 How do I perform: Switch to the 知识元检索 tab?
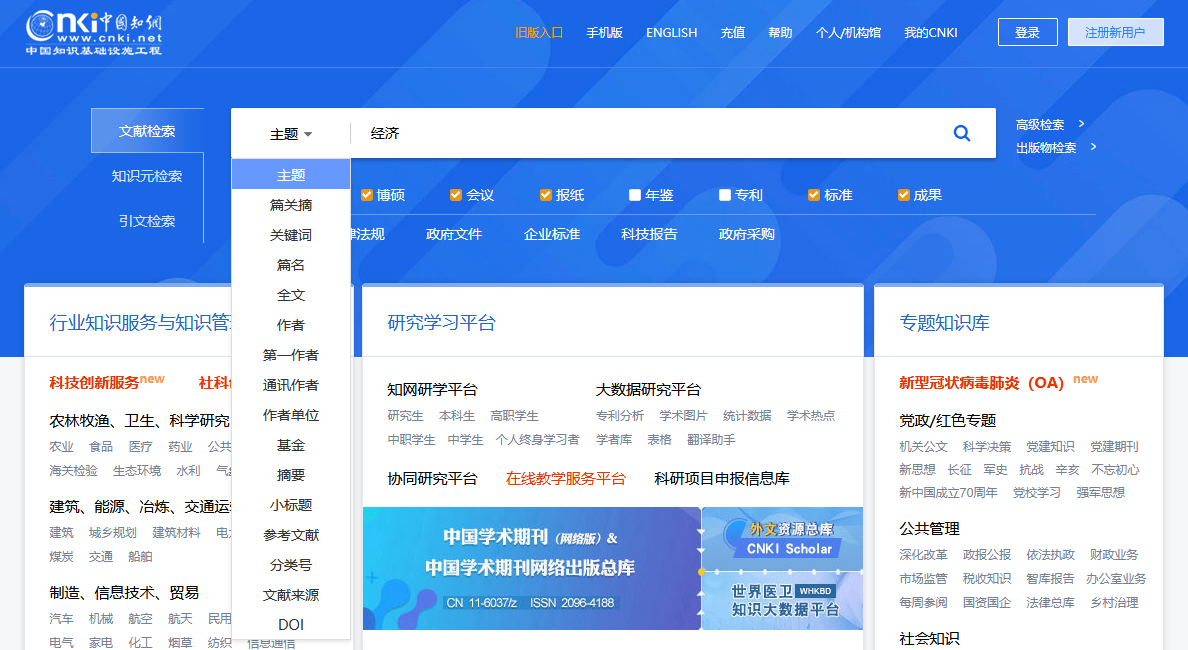coord(147,176)
